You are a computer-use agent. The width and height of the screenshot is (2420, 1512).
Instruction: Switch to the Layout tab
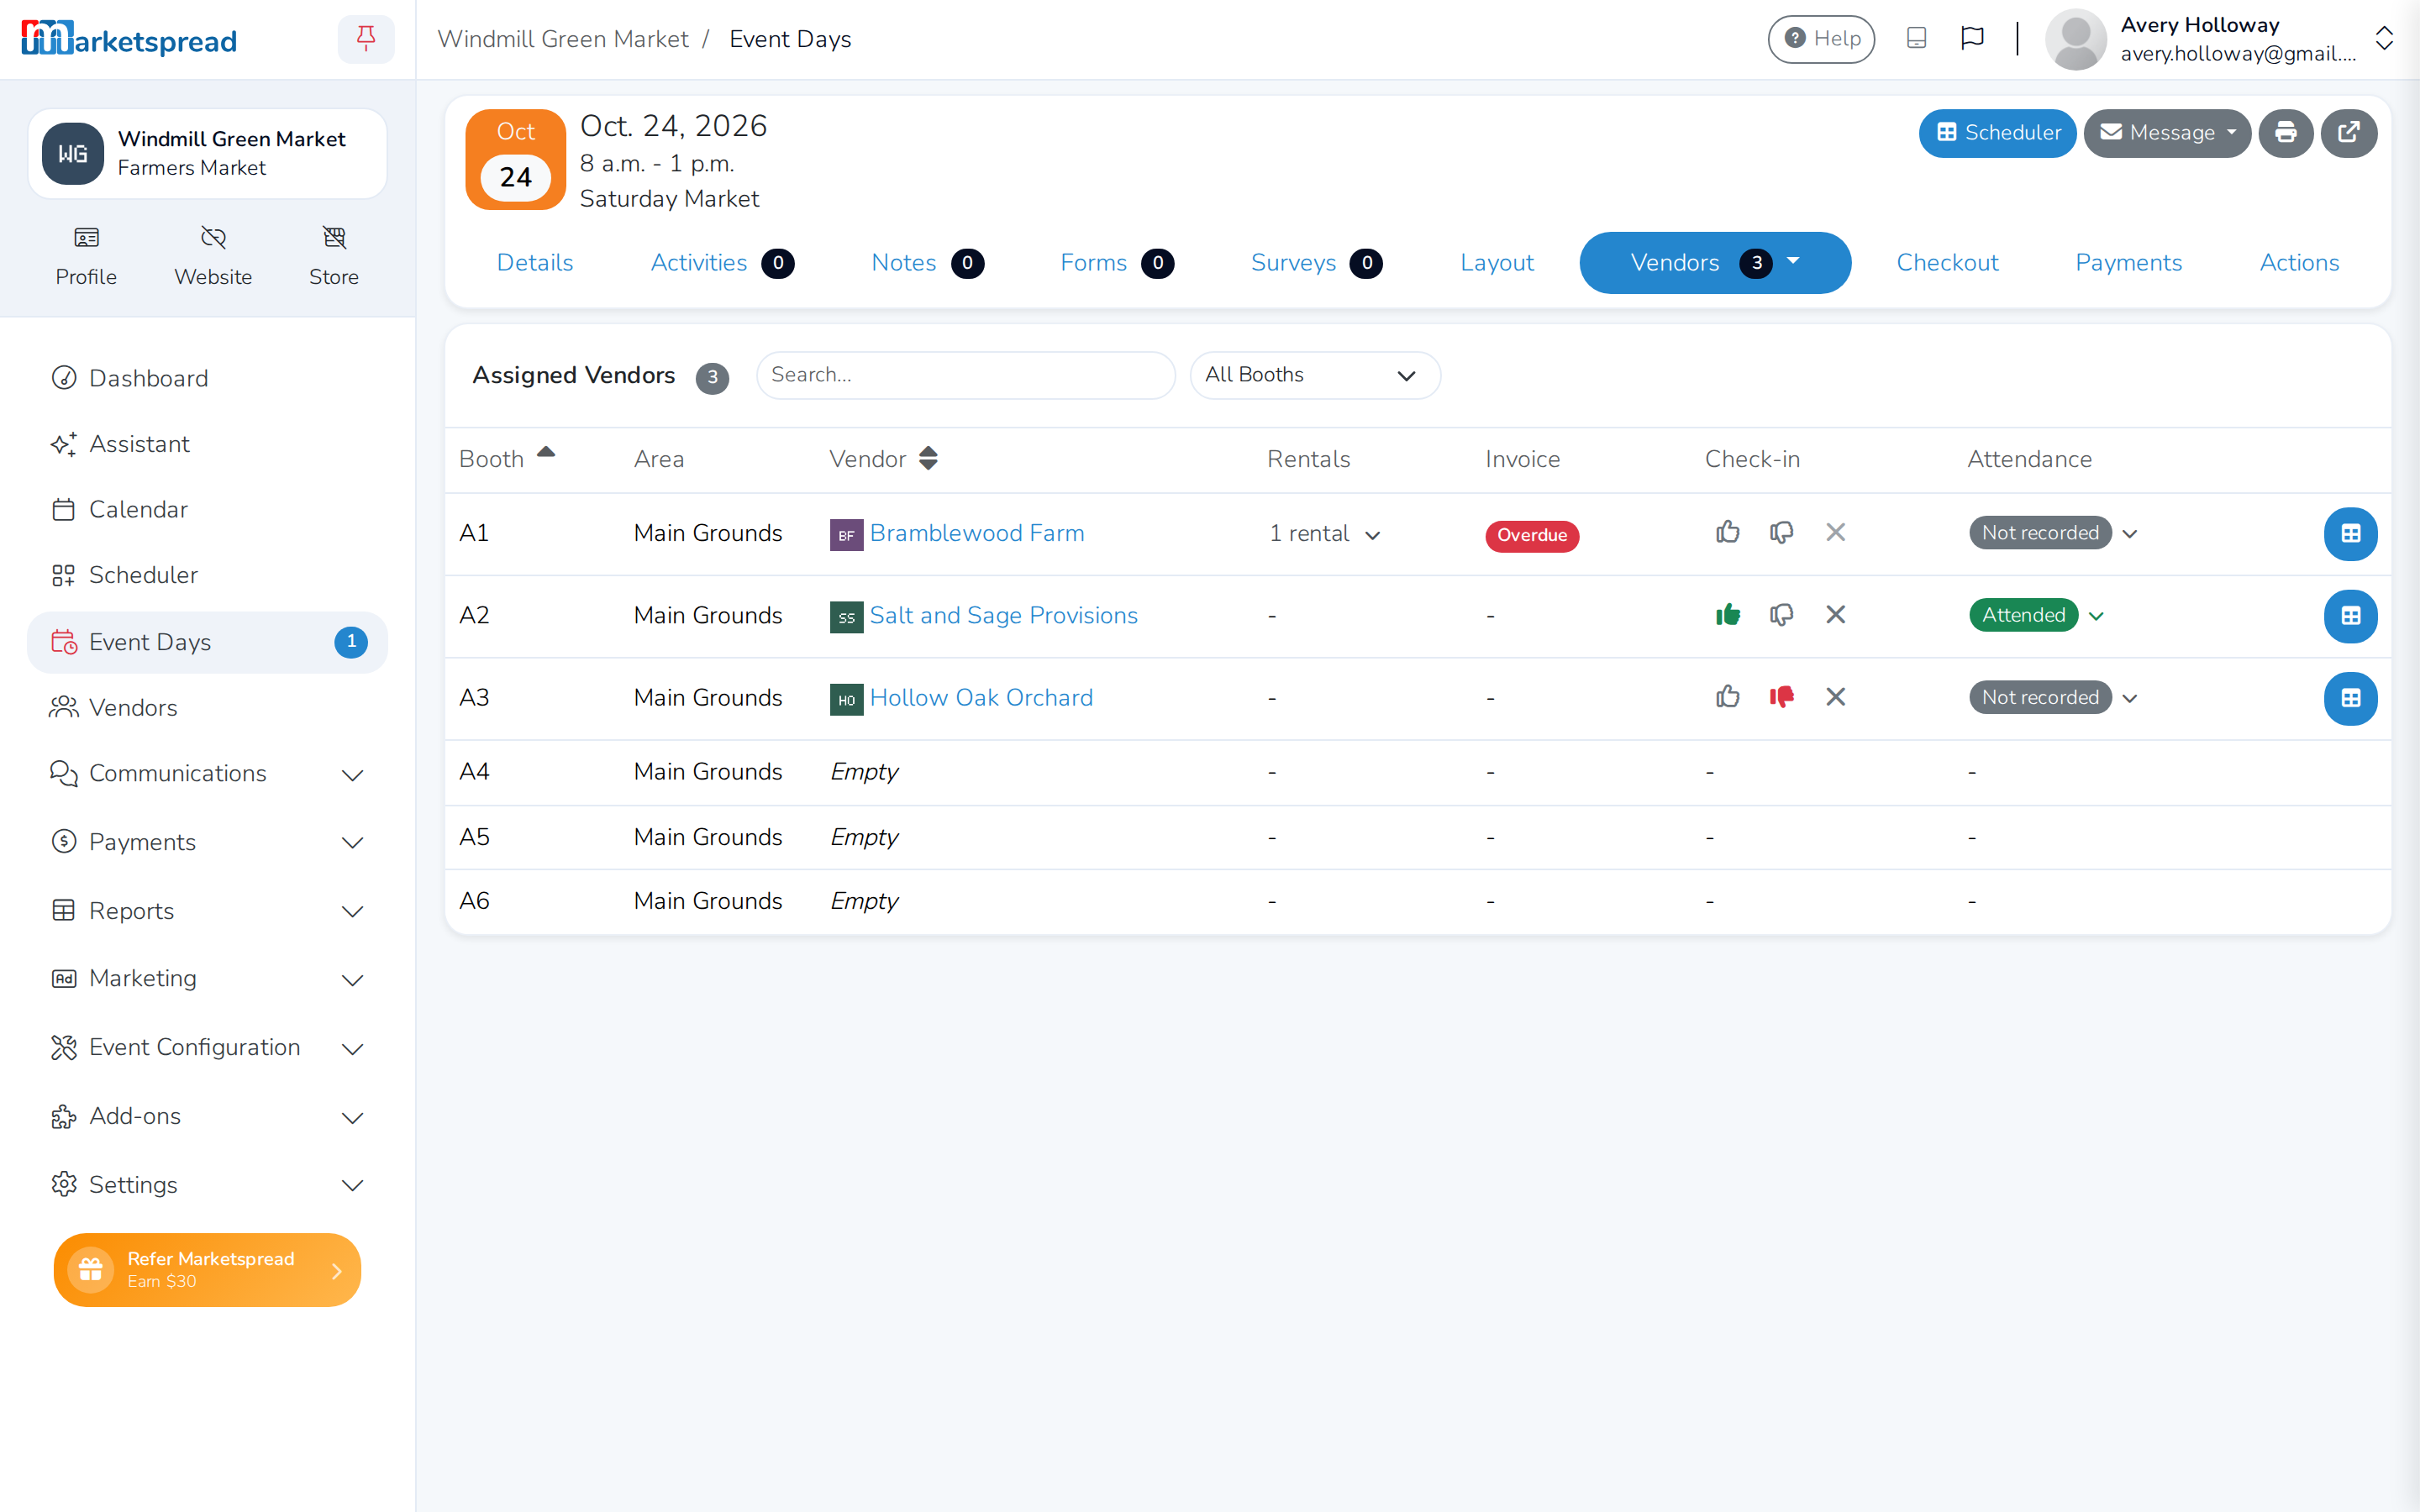click(x=1497, y=263)
